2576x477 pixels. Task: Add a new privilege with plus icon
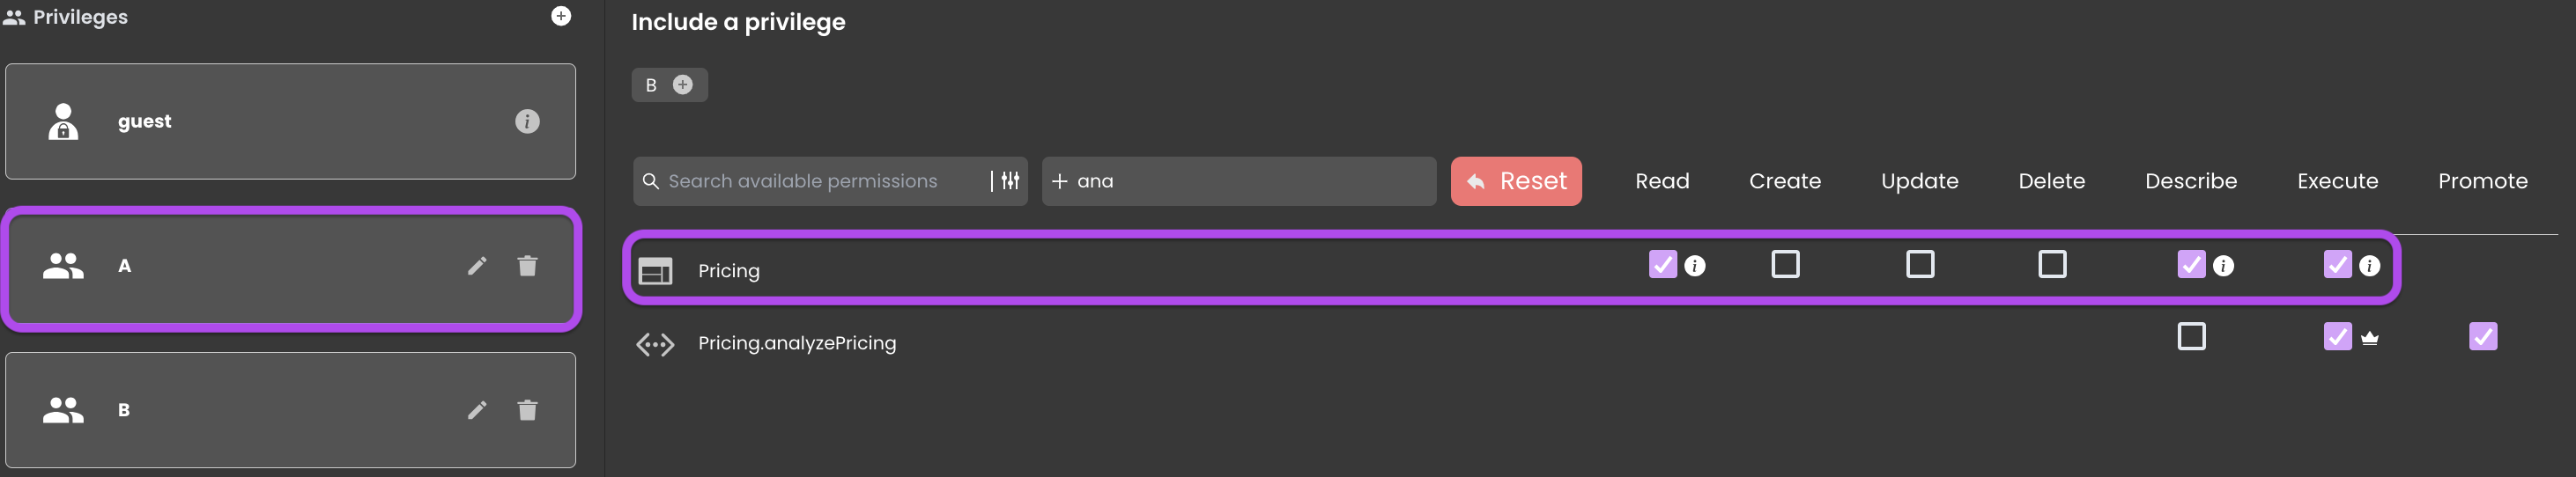[x=561, y=16]
